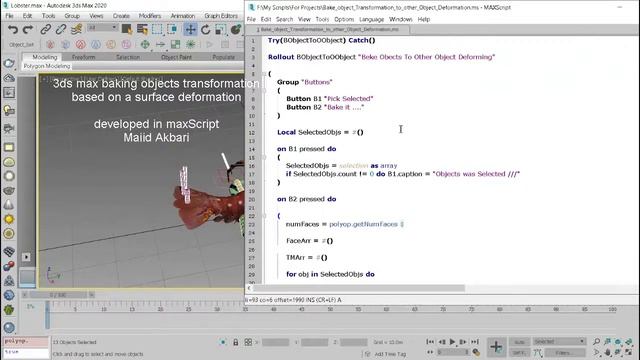The image size is (640, 360).
Task: Activate the Select and Move tool
Action: 190,29
